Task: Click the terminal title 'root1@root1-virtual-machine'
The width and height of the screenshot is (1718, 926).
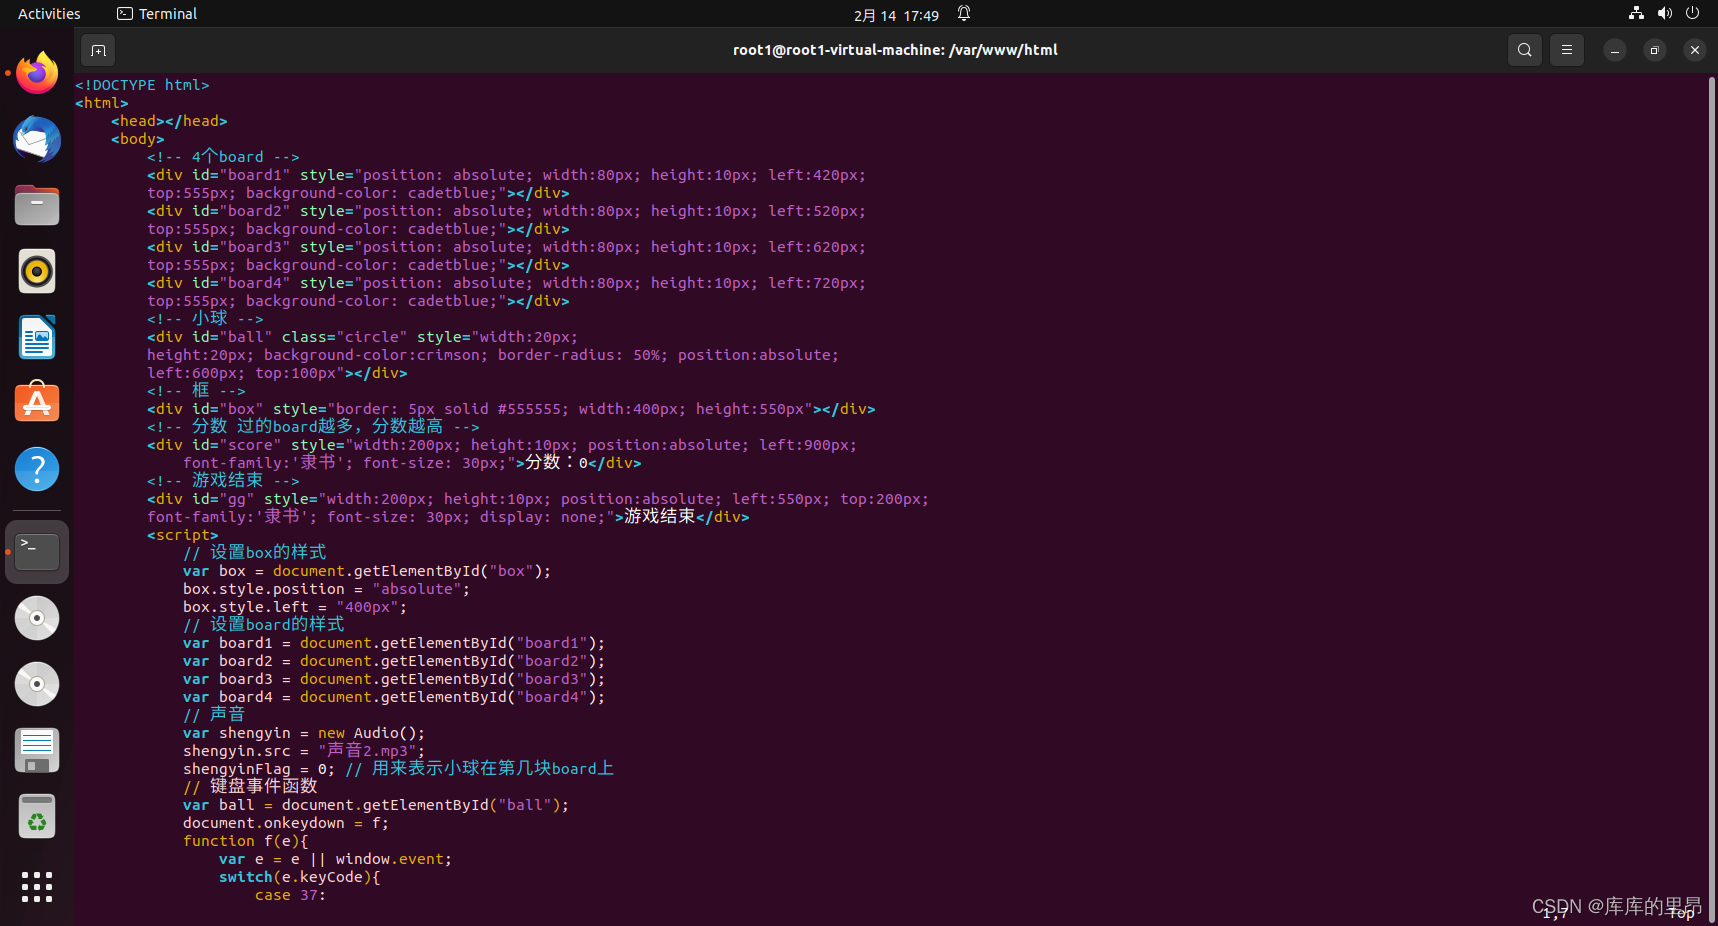Action: point(895,50)
